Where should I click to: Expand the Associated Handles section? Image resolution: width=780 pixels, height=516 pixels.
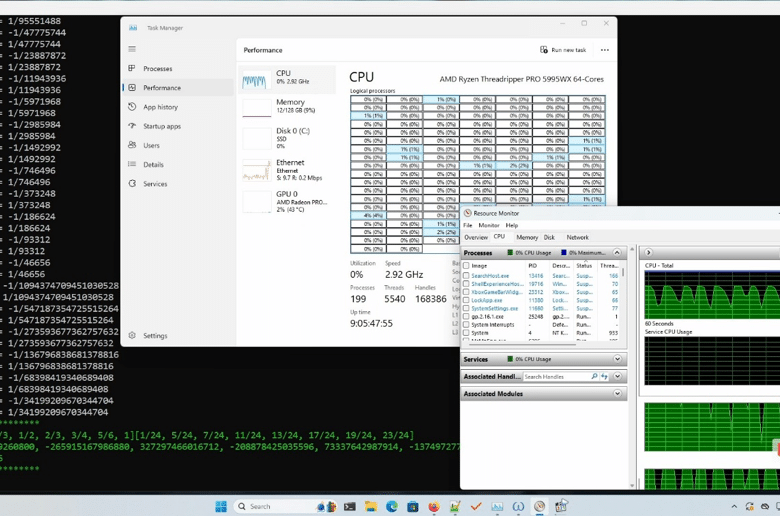(x=617, y=376)
